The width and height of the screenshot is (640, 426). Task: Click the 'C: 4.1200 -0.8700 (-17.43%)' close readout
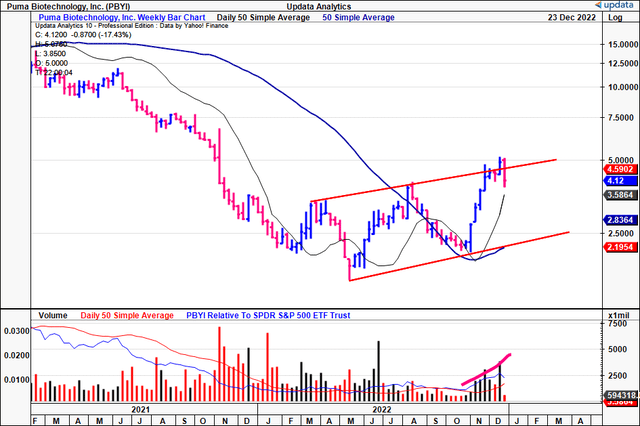tap(83, 35)
